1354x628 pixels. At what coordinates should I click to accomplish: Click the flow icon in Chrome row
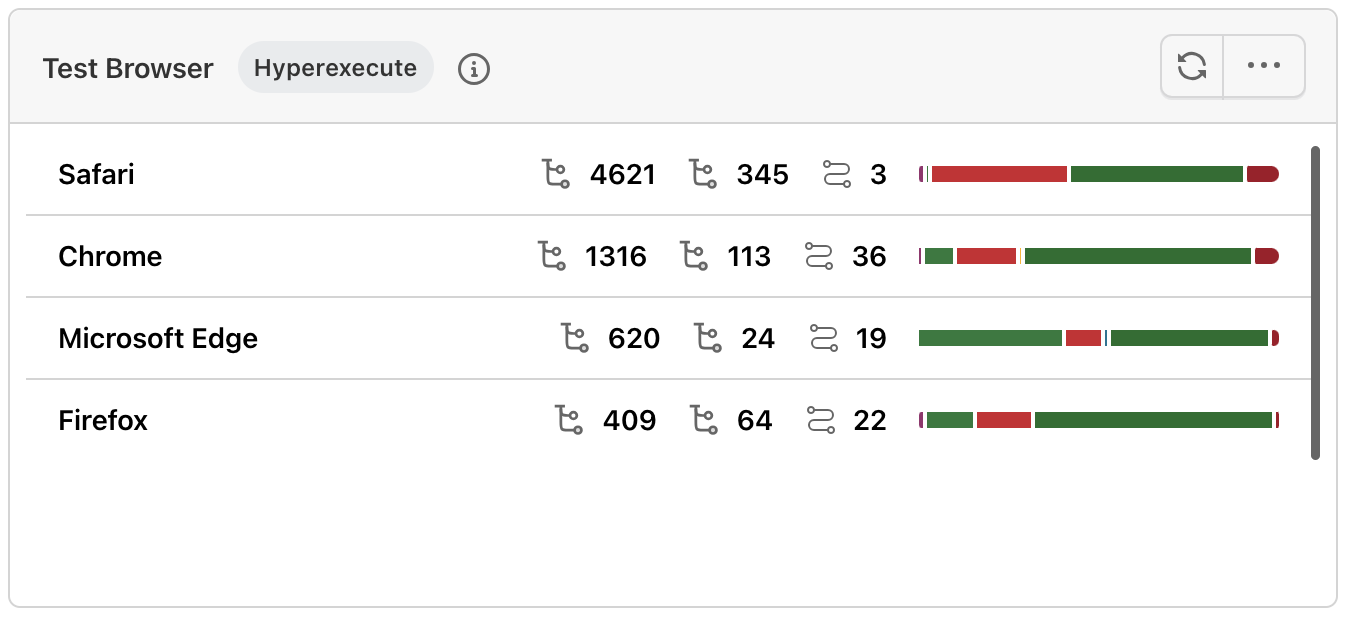819,257
